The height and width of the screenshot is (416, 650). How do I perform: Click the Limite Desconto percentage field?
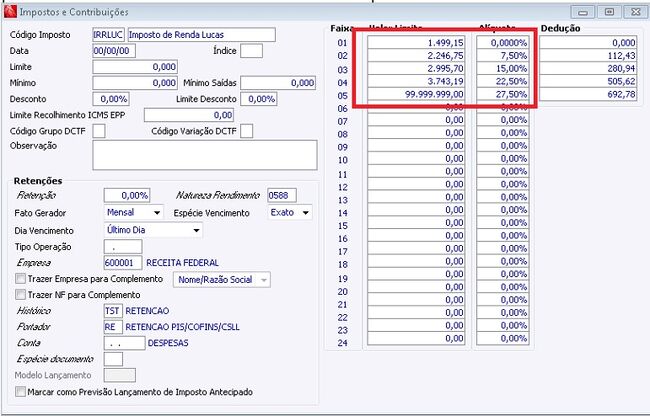coord(259,99)
